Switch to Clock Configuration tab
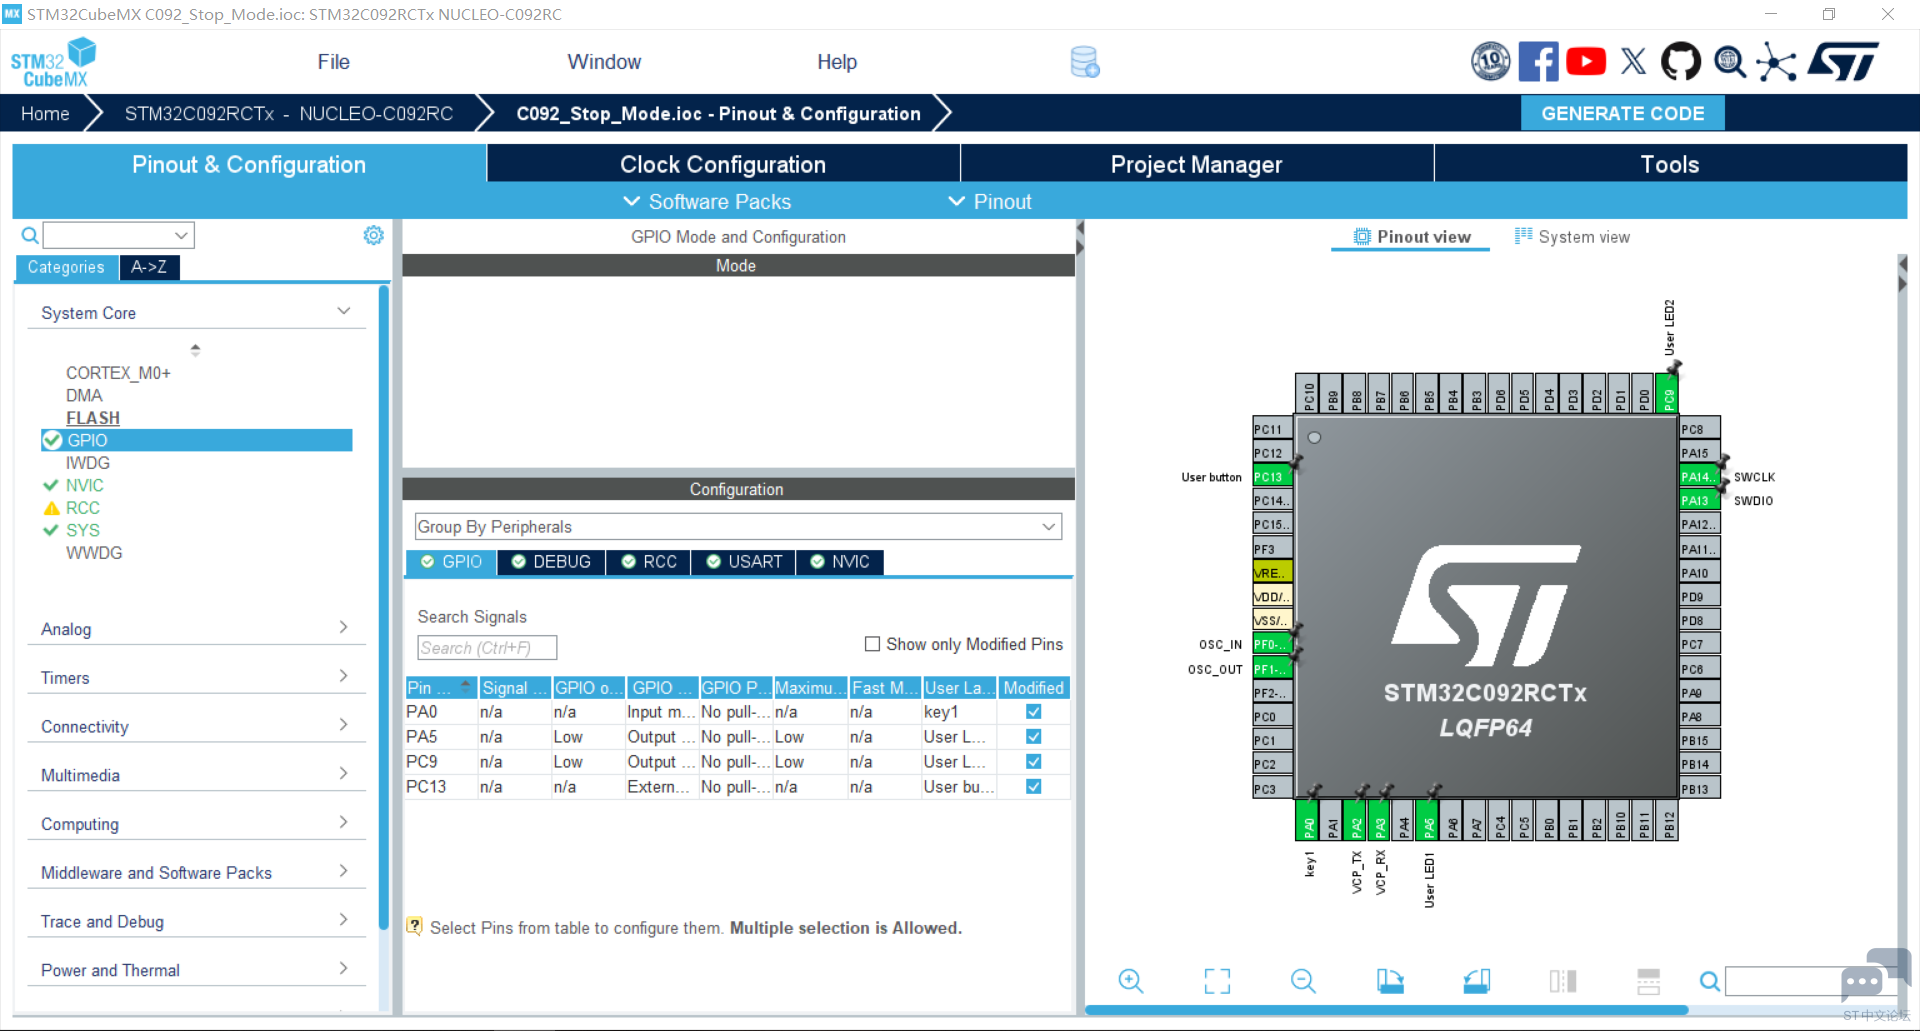This screenshot has height=1031, width=1920. [723, 164]
